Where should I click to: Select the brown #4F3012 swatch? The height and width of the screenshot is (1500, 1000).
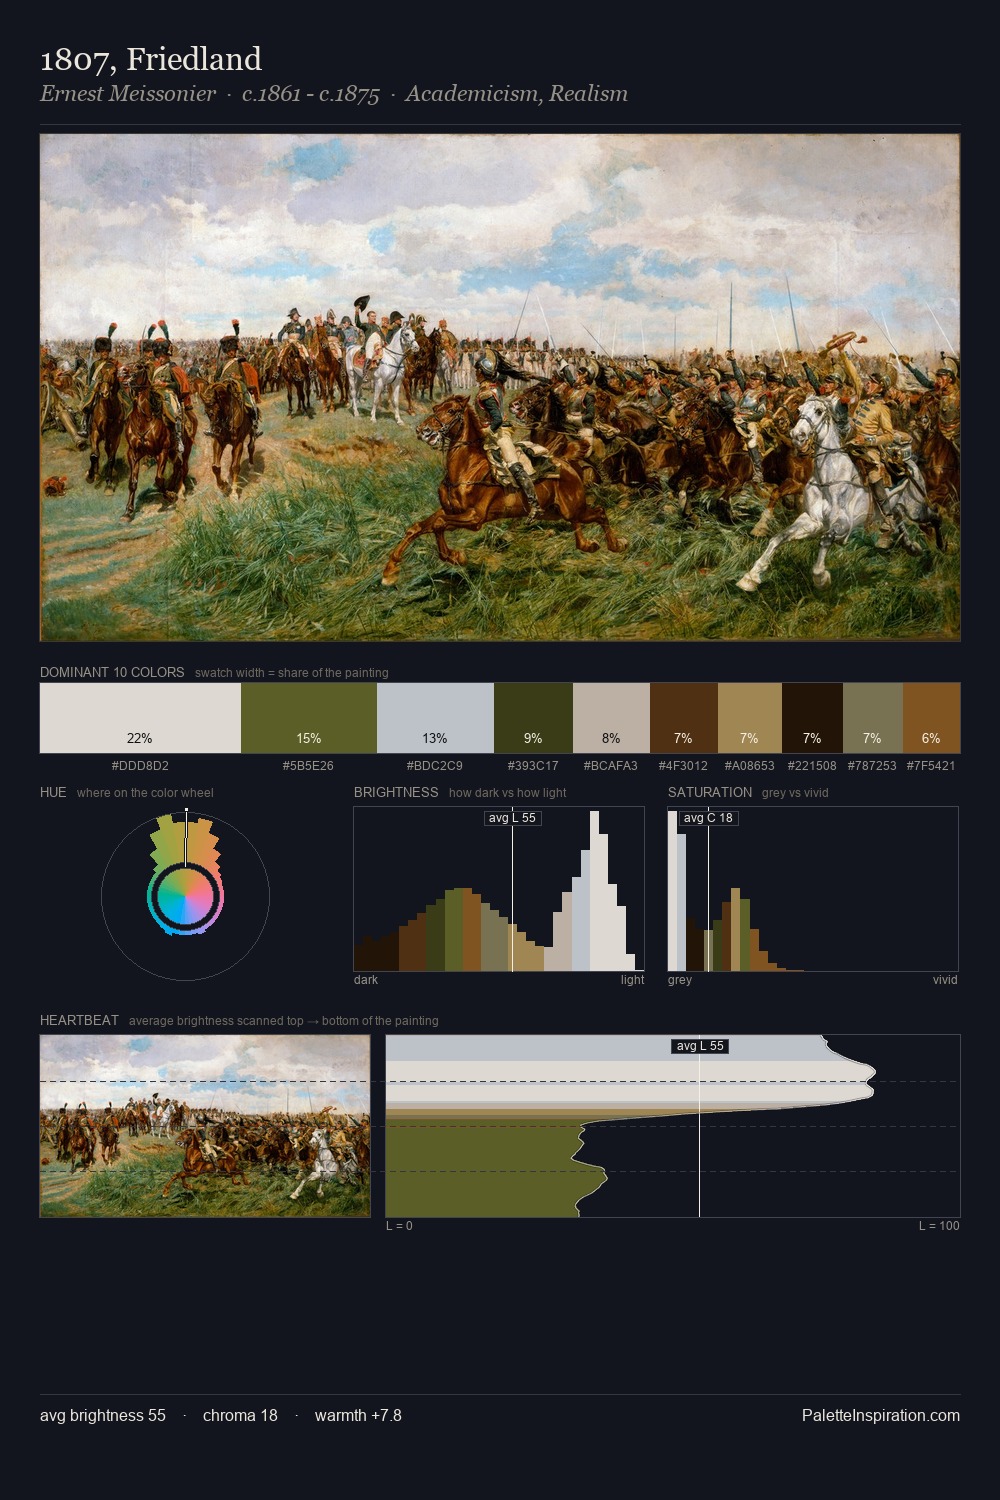[x=684, y=718]
